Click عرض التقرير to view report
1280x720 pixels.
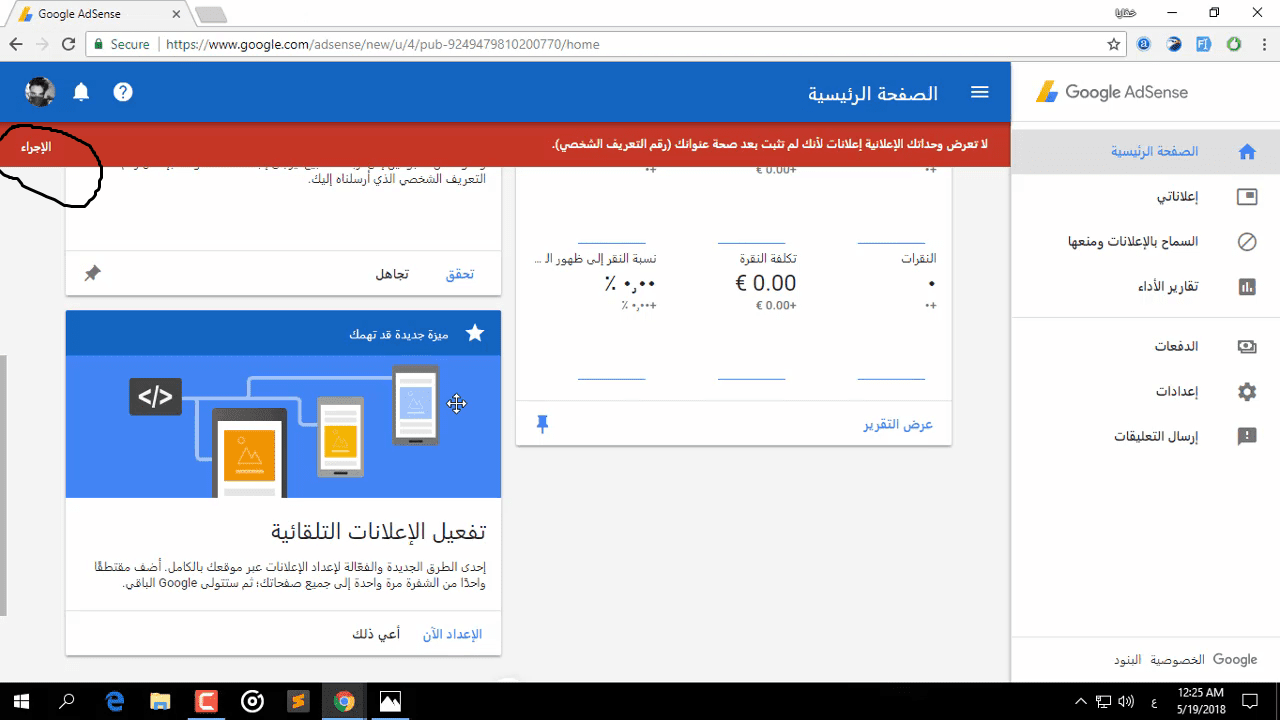[898, 425]
